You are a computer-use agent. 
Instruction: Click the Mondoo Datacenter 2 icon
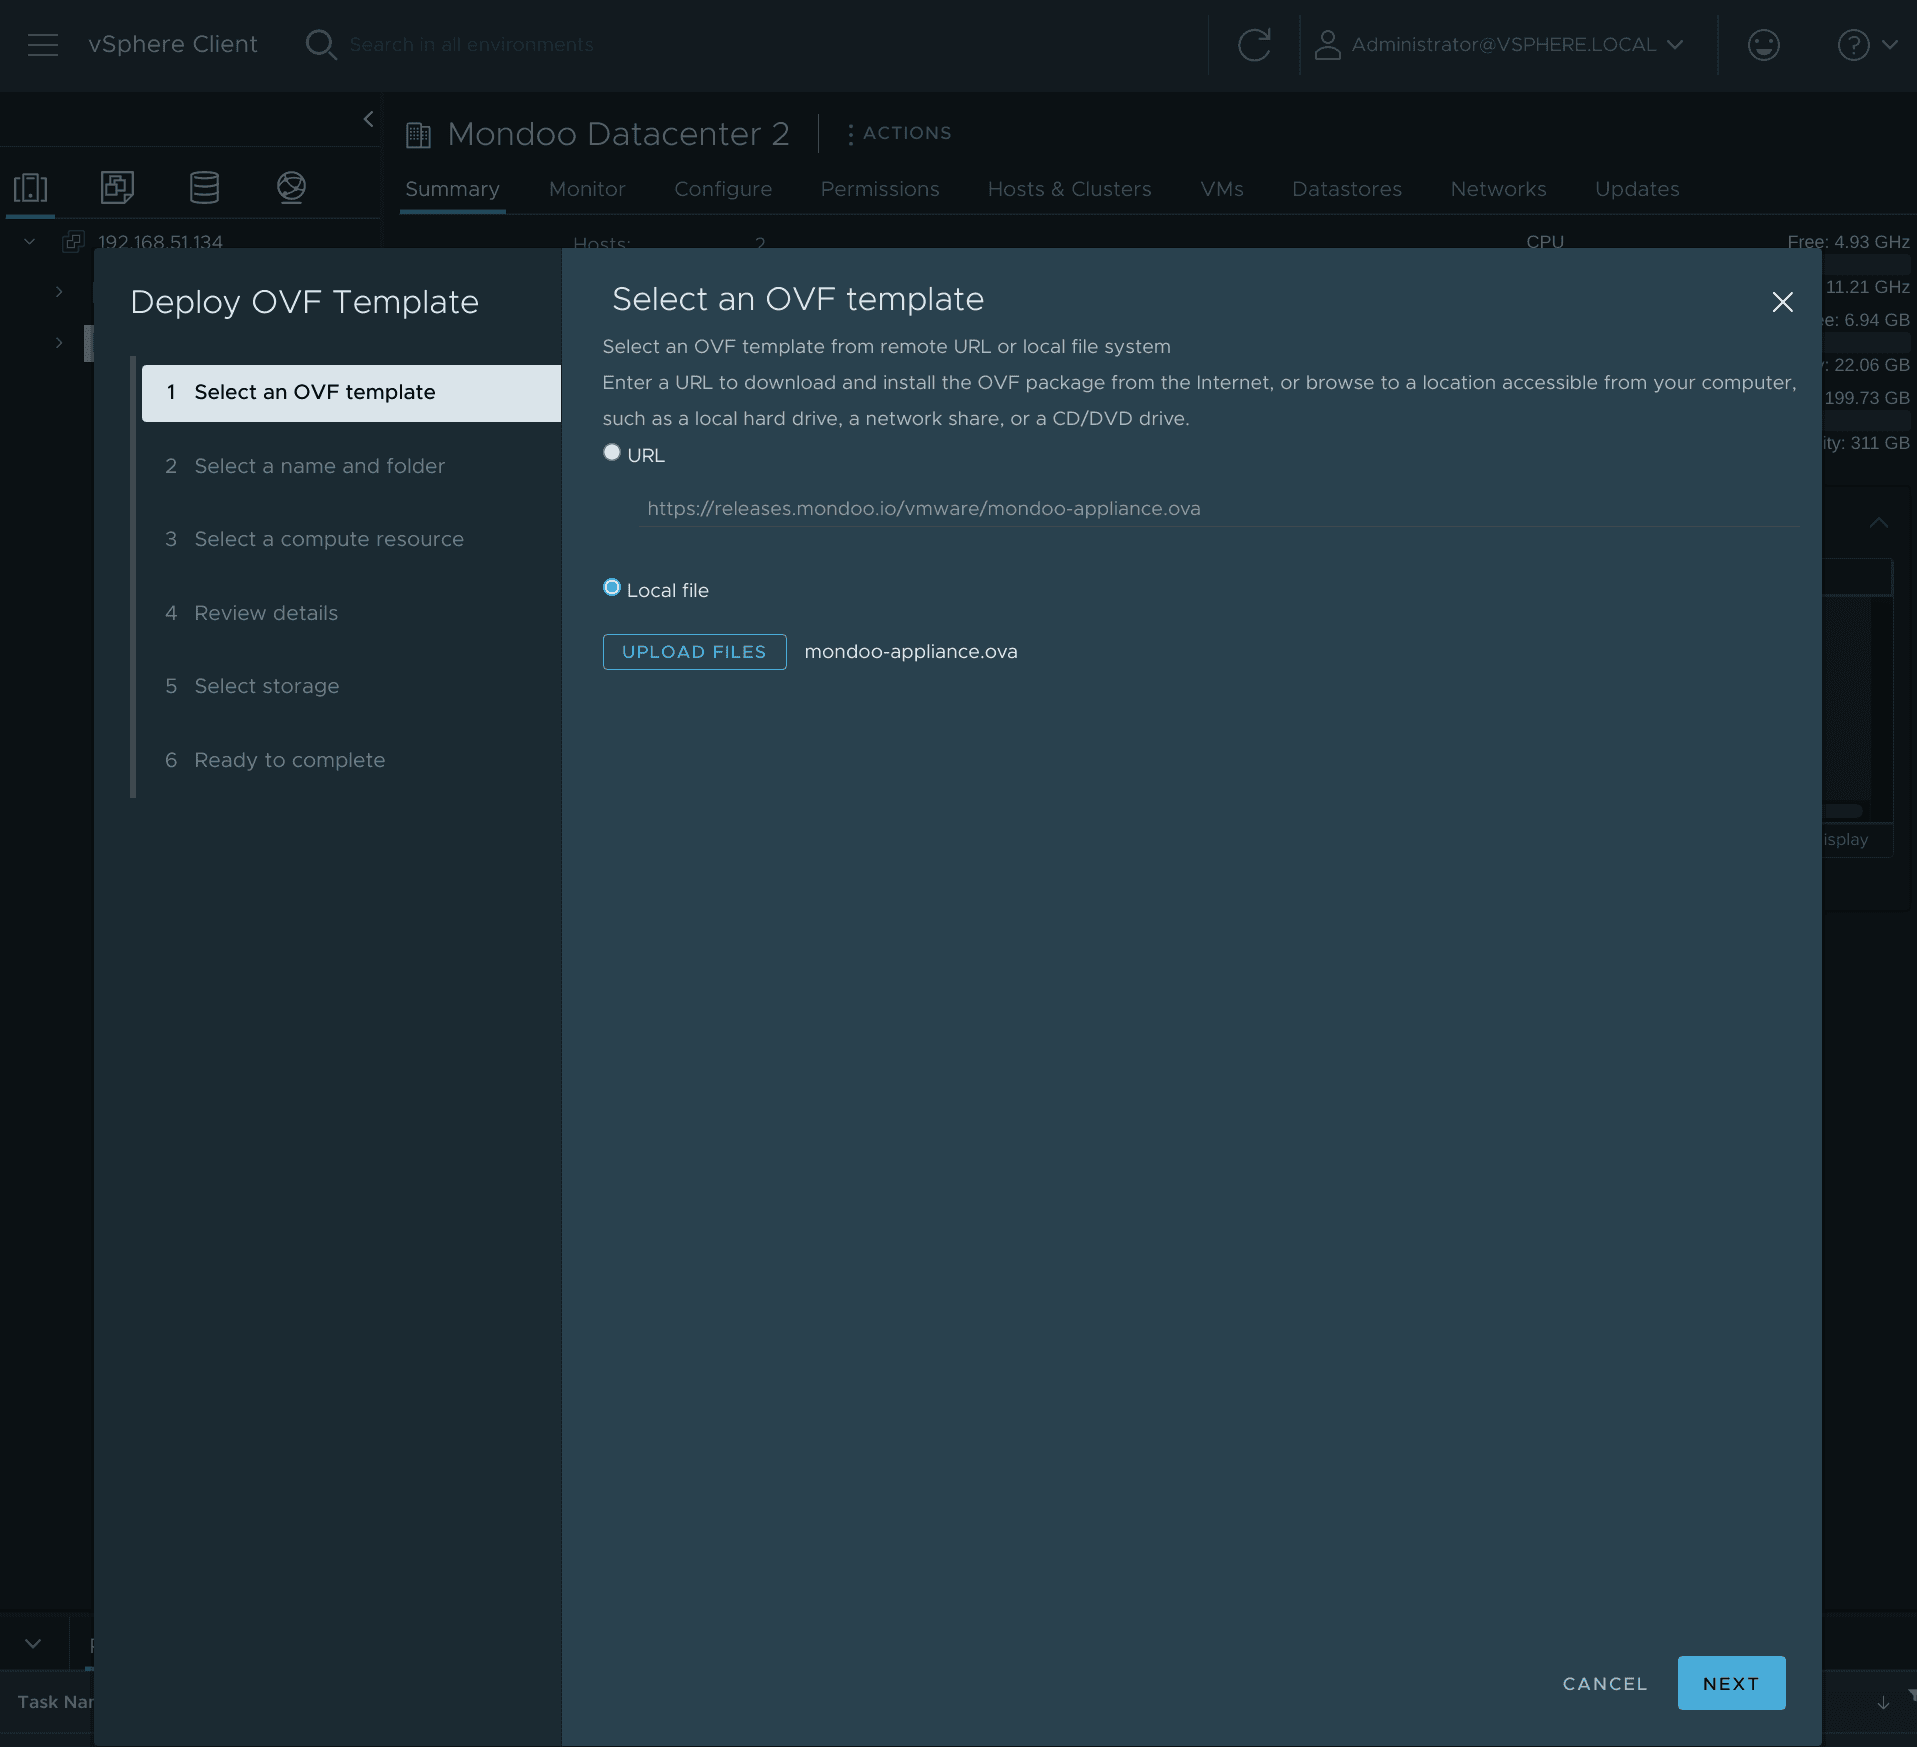417,133
